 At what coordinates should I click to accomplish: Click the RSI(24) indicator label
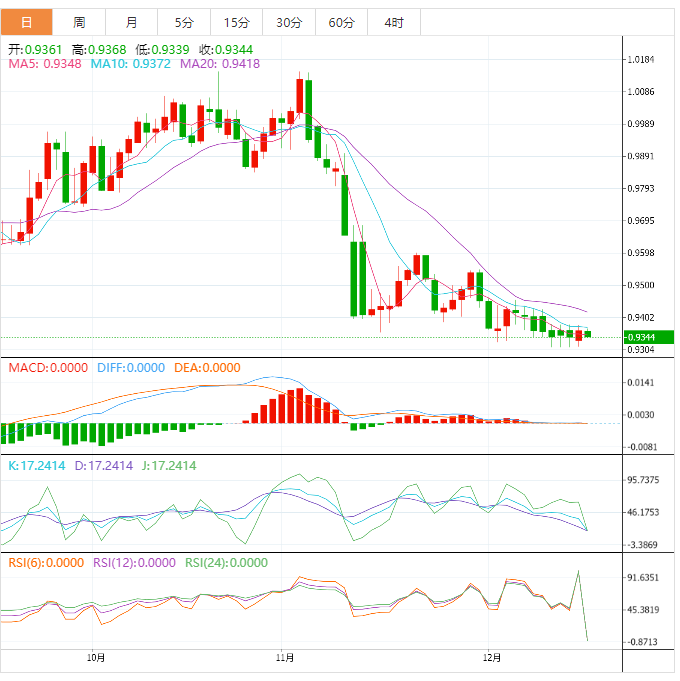[x=226, y=563]
